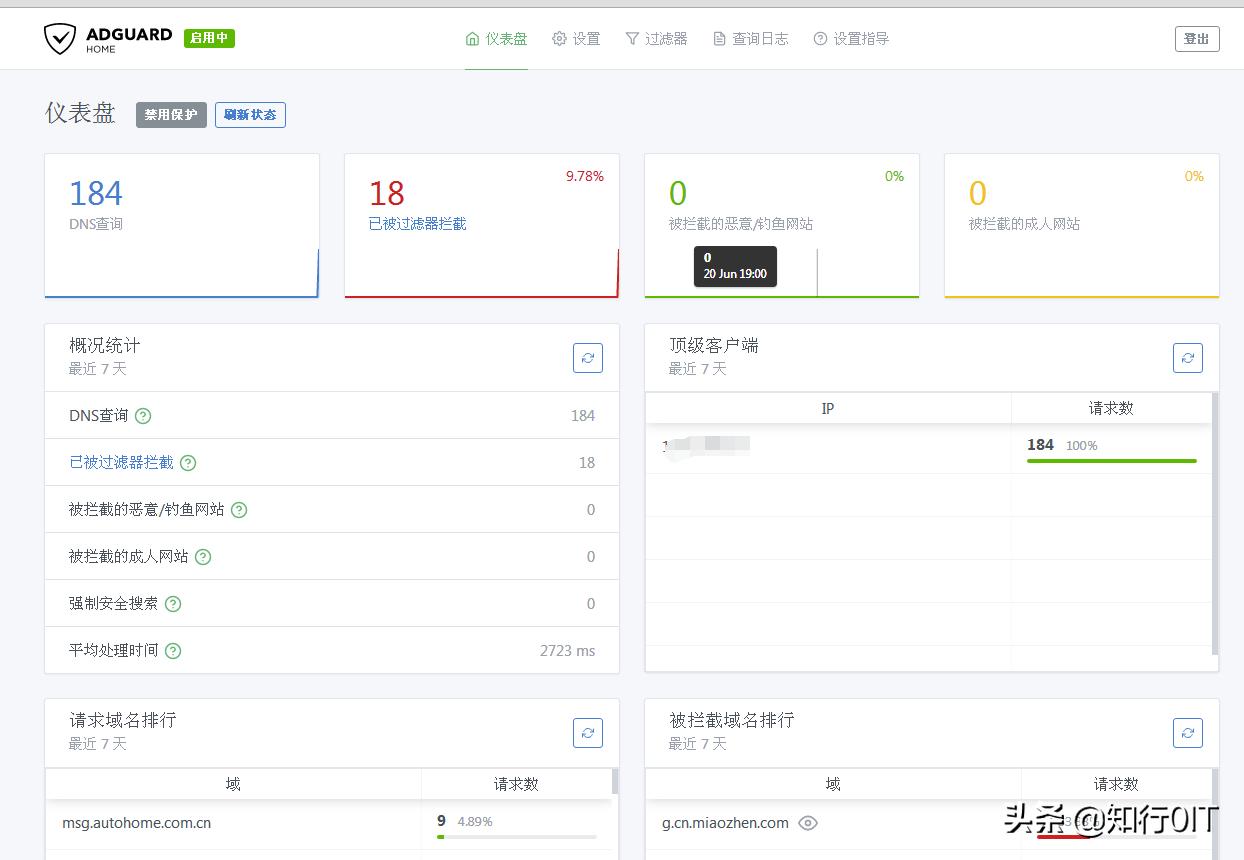1244x860 pixels.
Task: Click the 登出 logout button
Action: [1197, 39]
